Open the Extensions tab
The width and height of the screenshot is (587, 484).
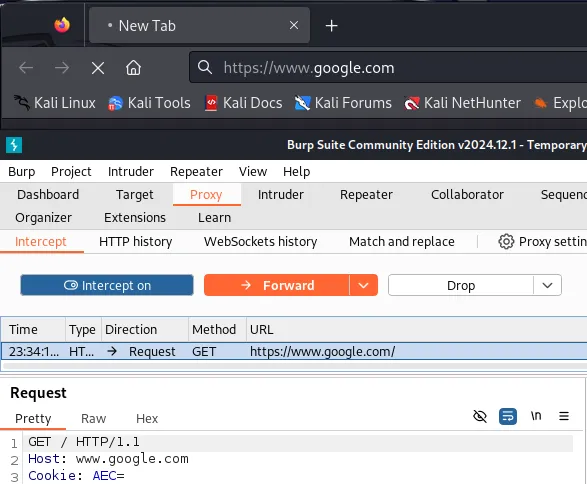point(135,218)
